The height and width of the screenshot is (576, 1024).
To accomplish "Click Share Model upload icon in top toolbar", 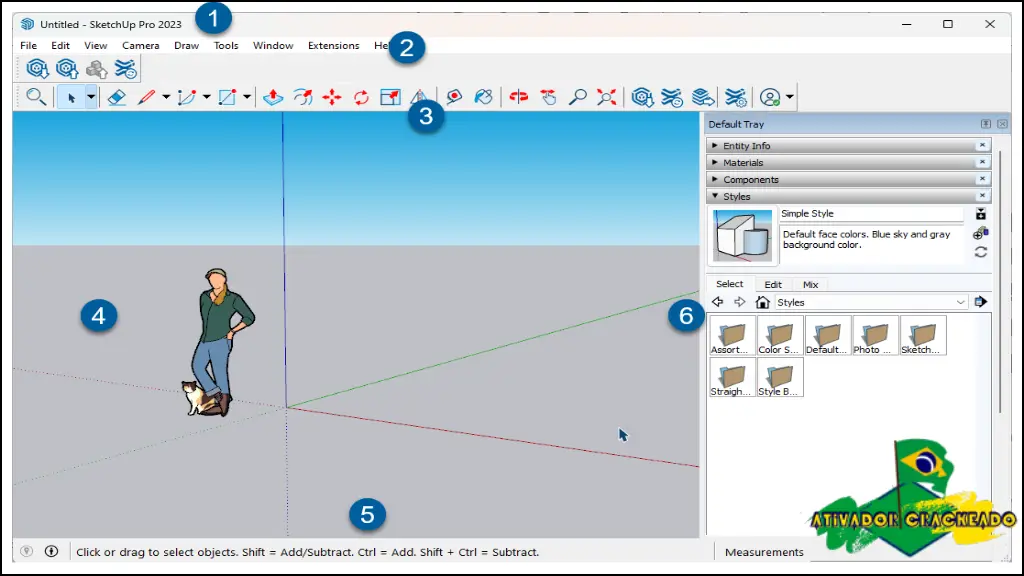I will pyautogui.click(x=67, y=69).
